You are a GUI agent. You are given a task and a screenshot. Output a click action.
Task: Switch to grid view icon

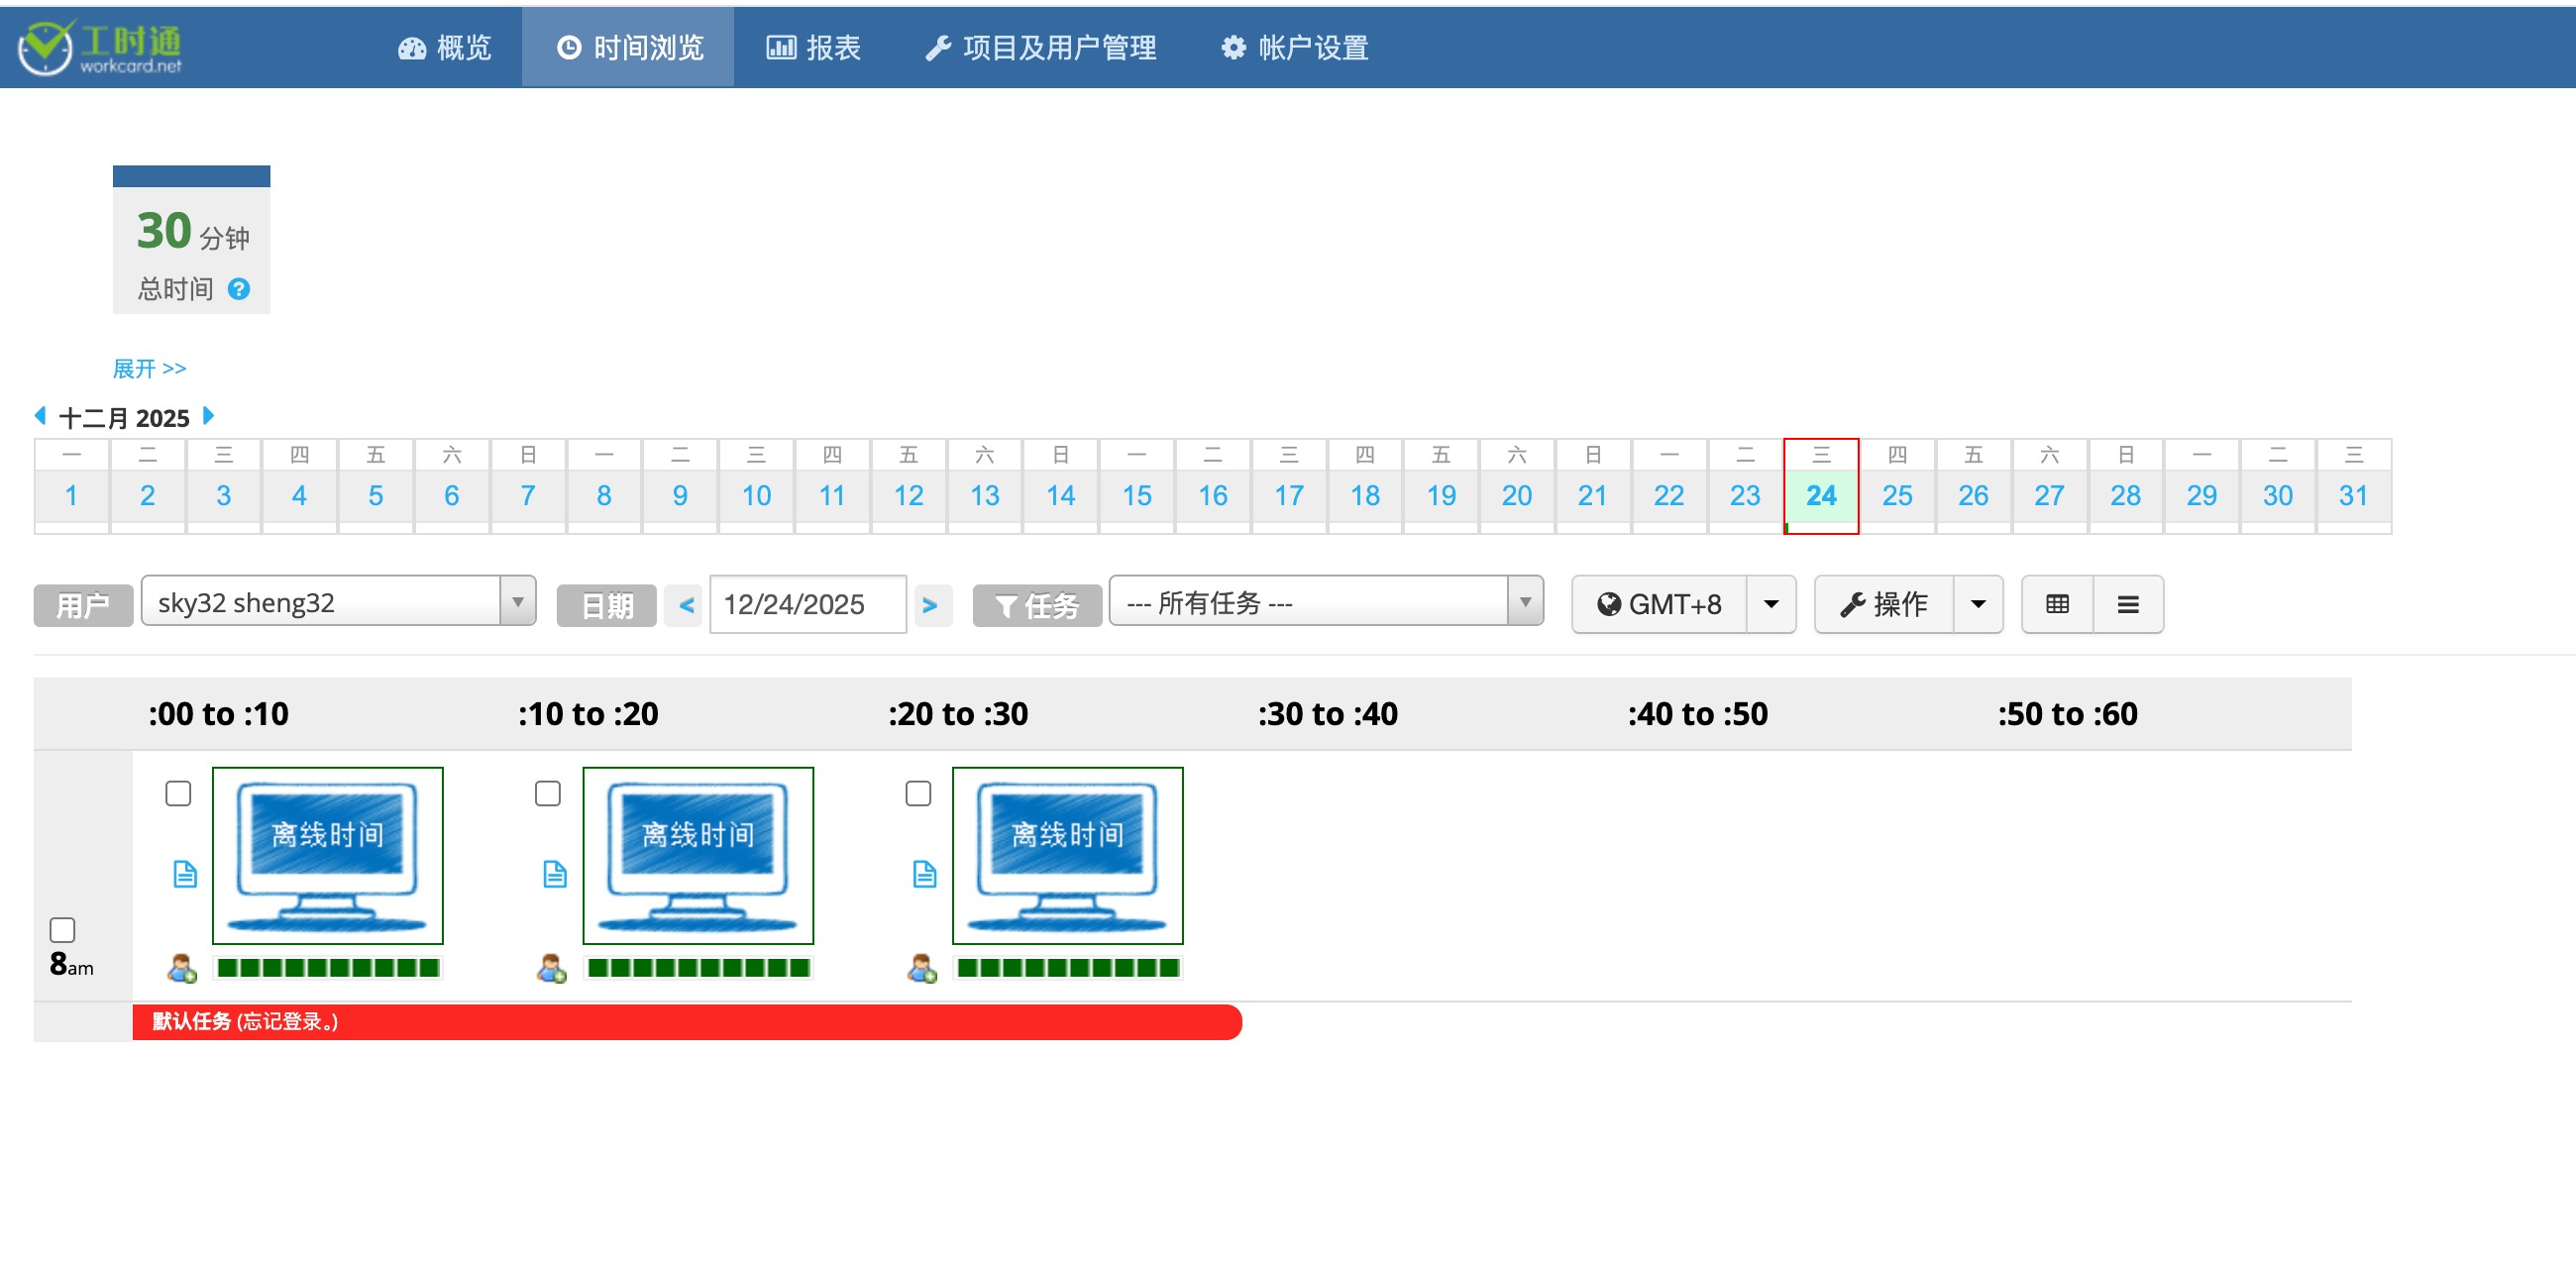click(x=2056, y=604)
